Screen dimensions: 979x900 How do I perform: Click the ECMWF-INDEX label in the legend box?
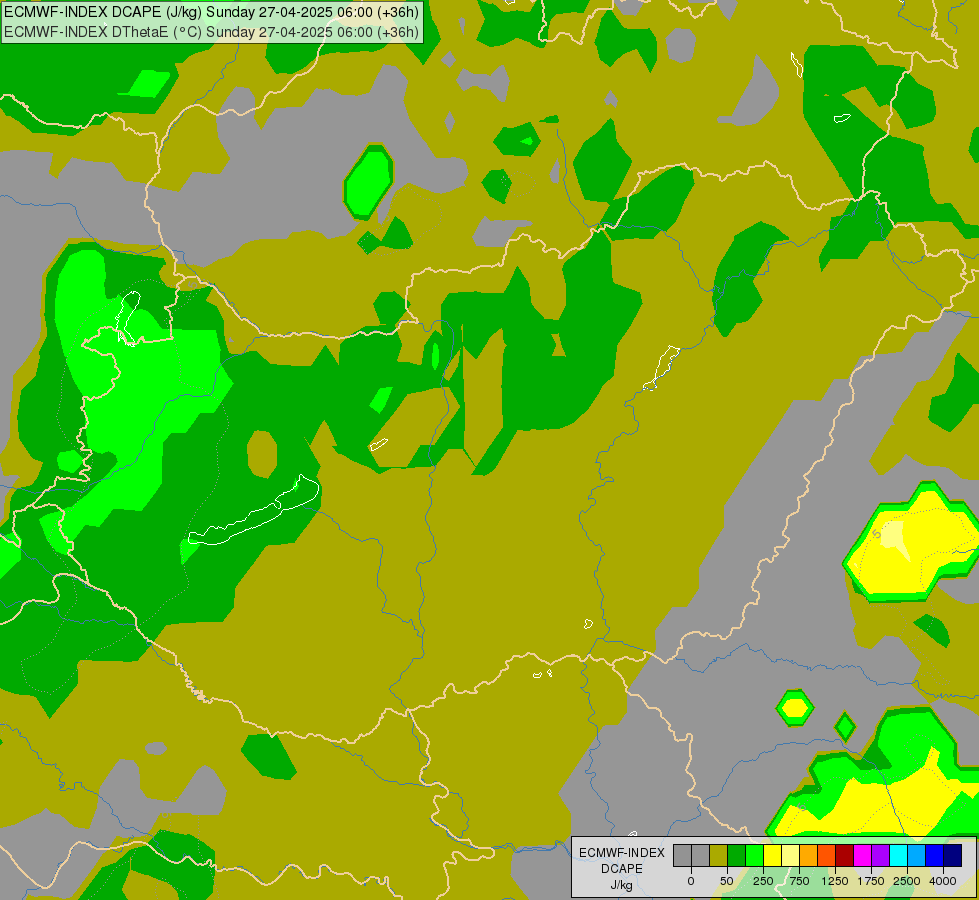622,853
